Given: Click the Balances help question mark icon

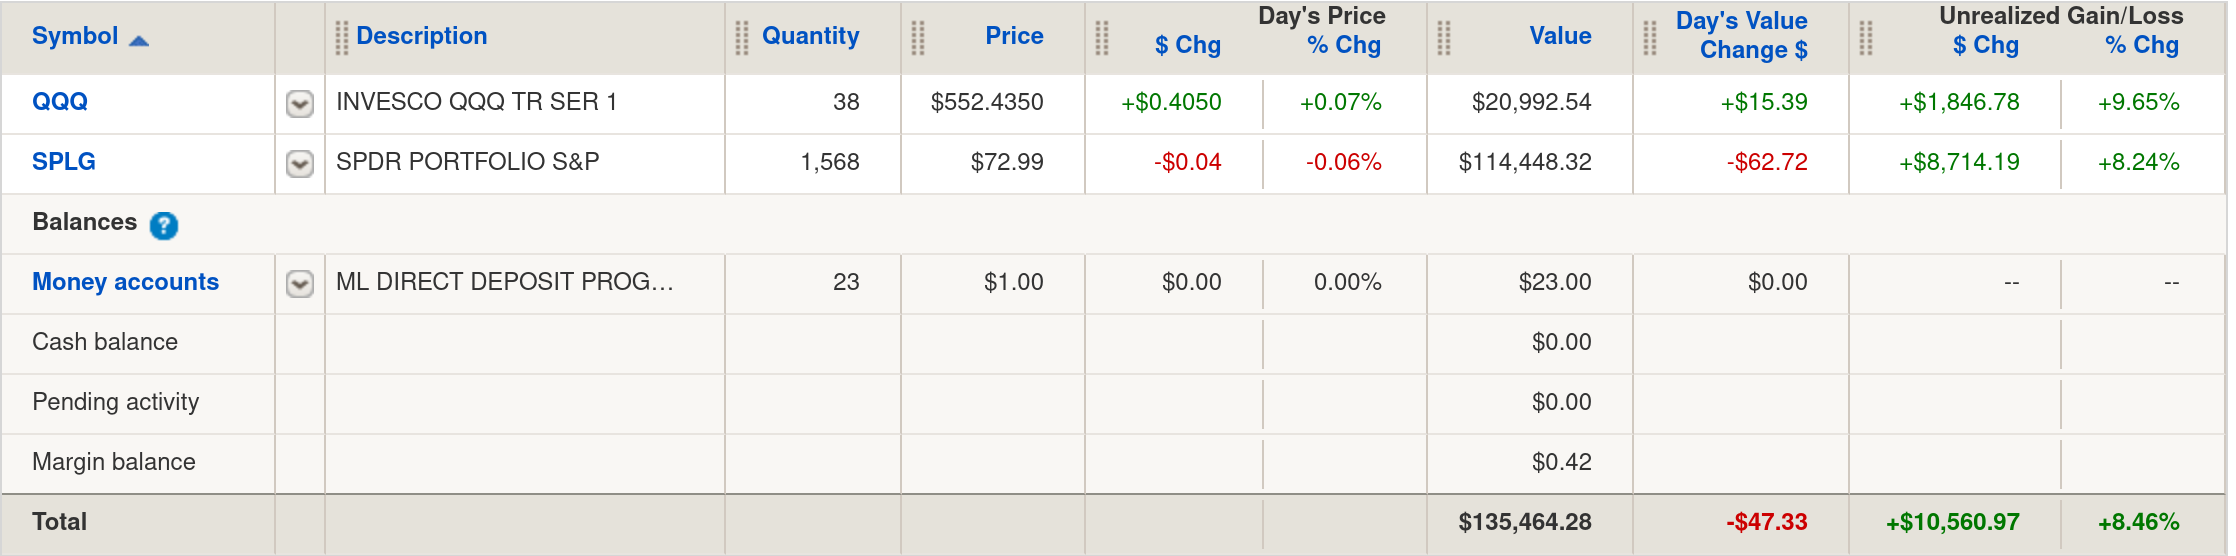Looking at the screenshot, I should tap(164, 226).
